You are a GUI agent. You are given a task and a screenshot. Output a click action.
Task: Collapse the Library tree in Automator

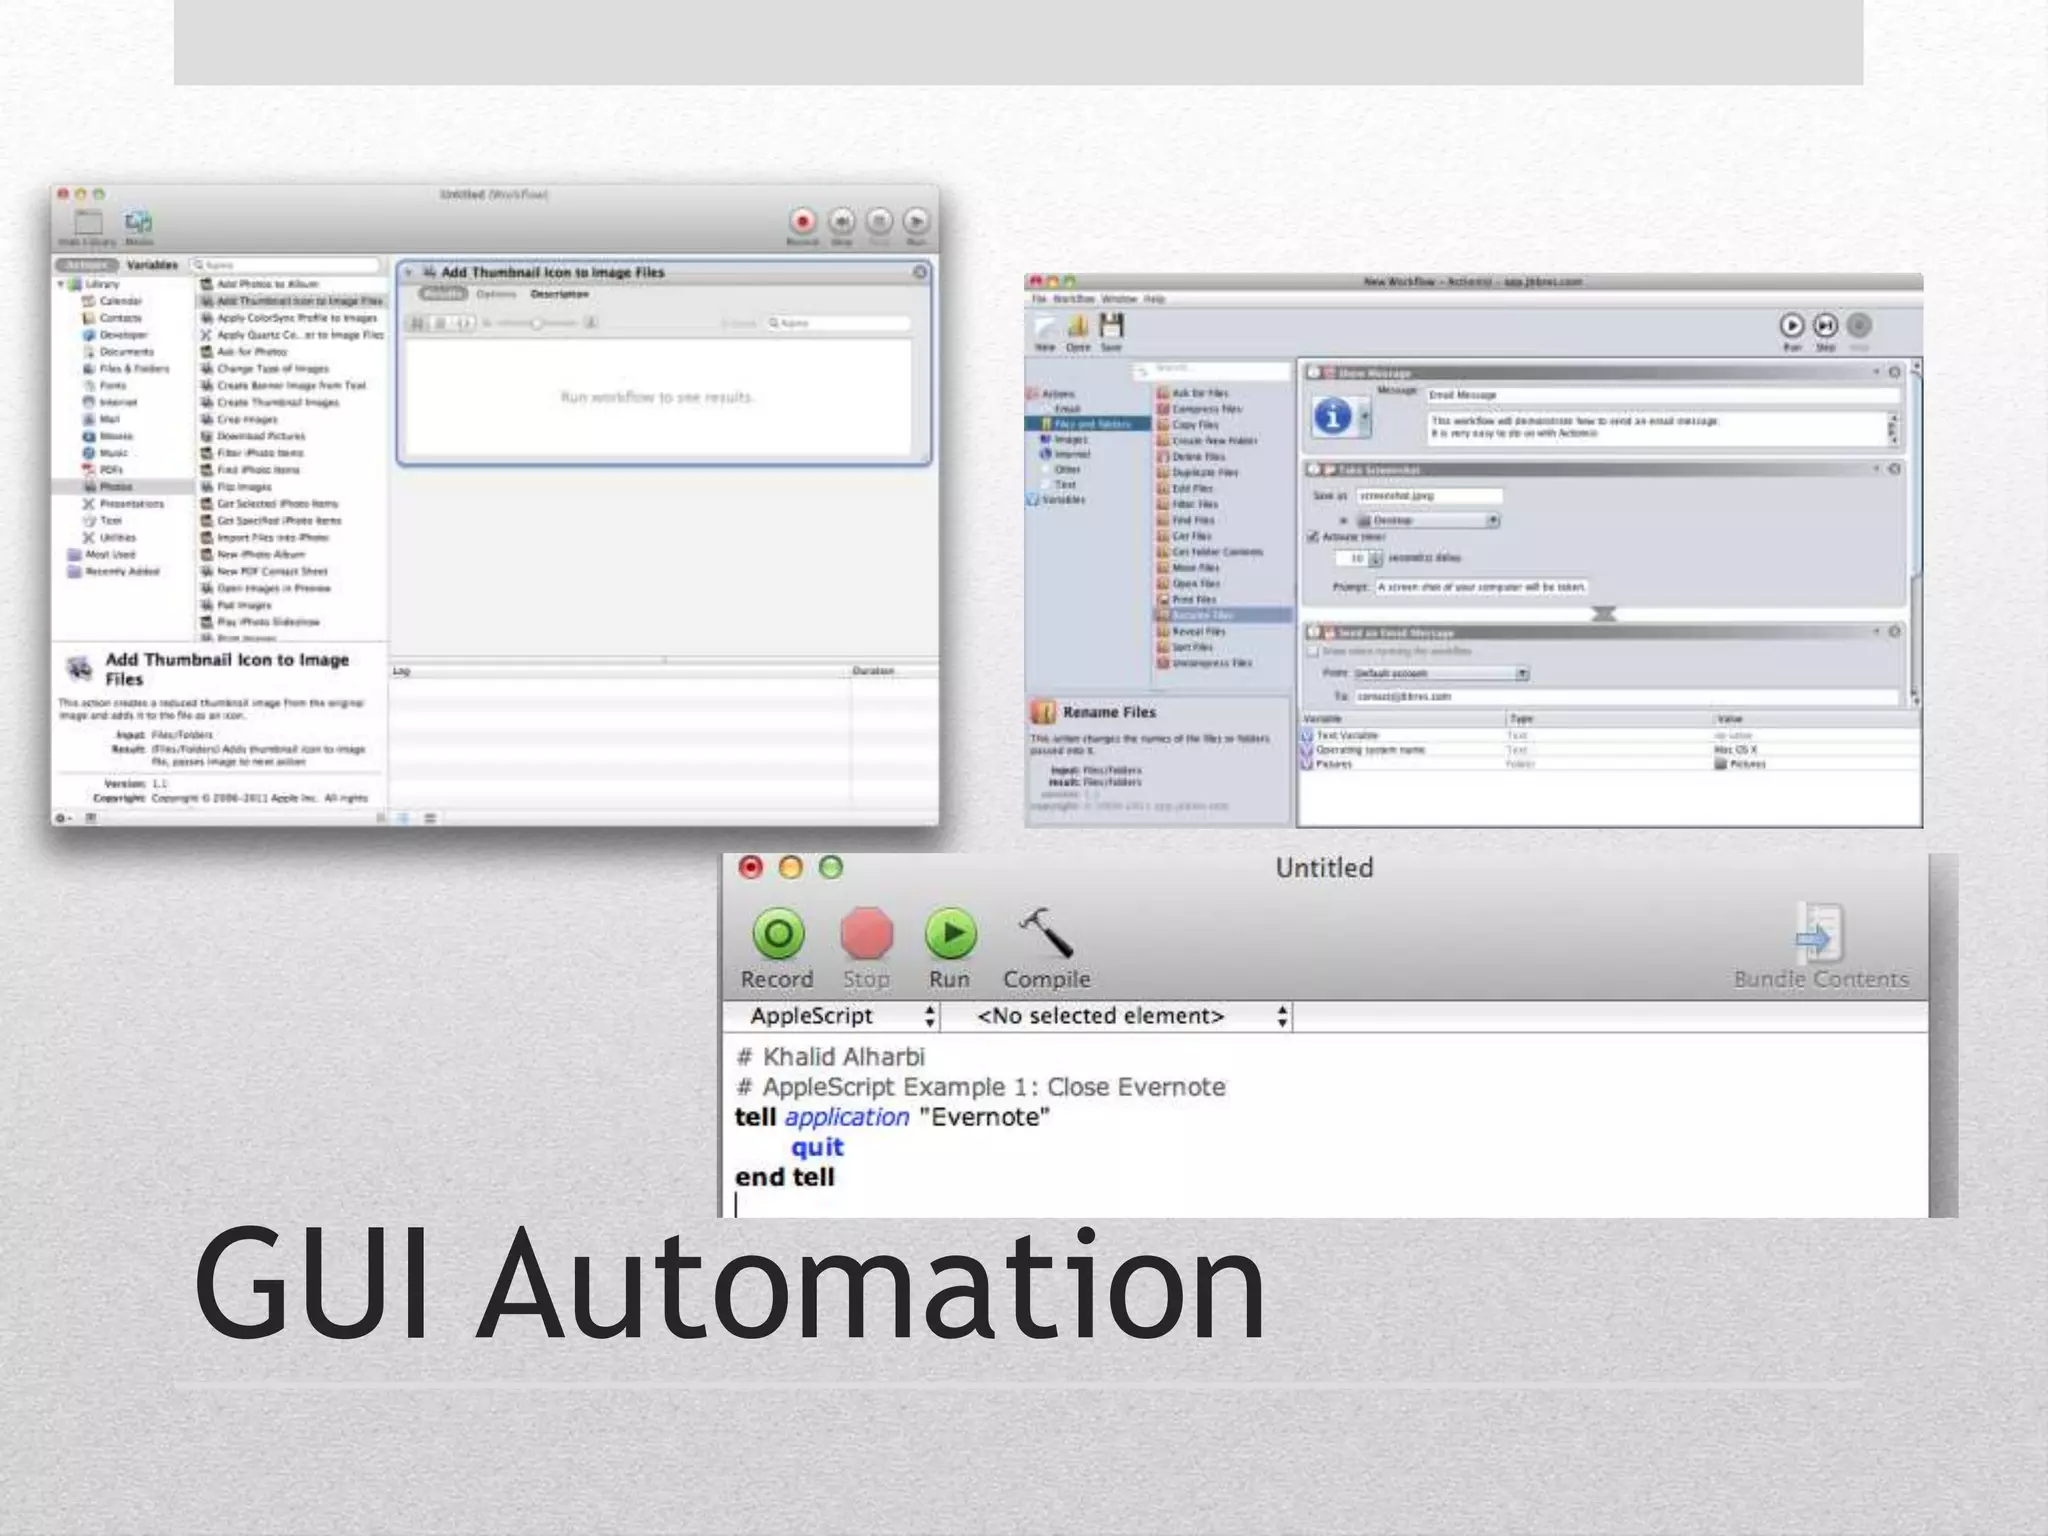coord(62,284)
